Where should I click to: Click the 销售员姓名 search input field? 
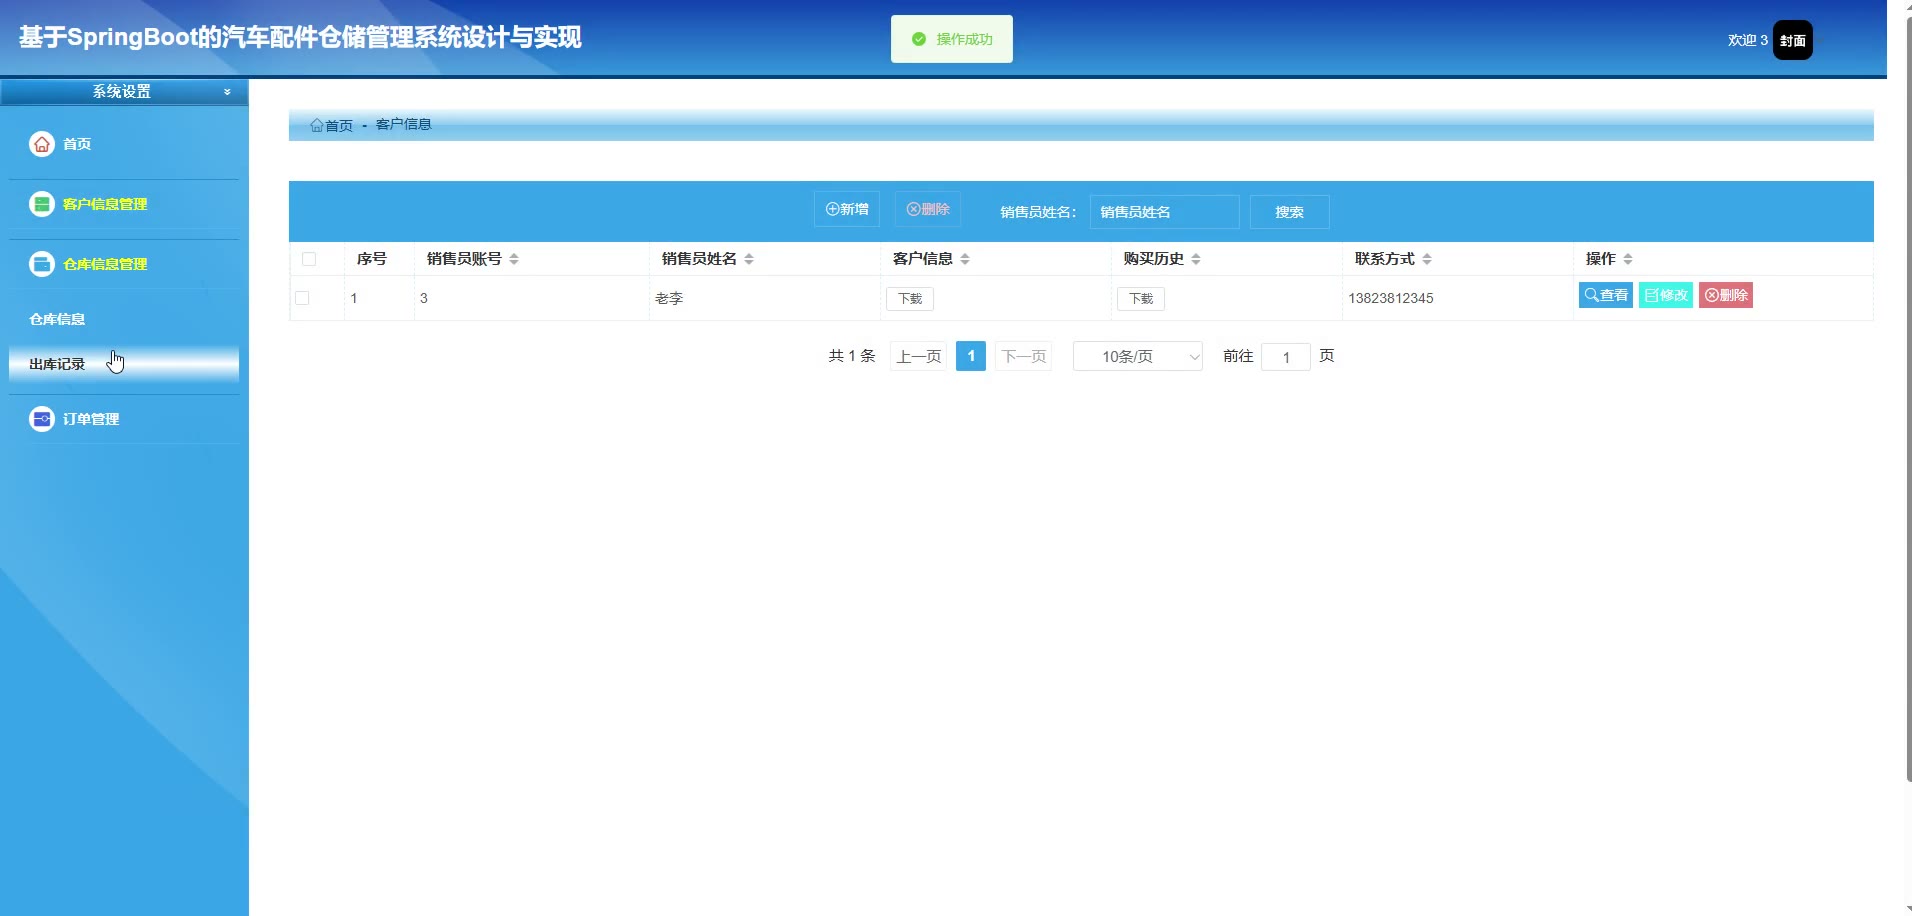pyautogui.click(x=1164, y=212)
